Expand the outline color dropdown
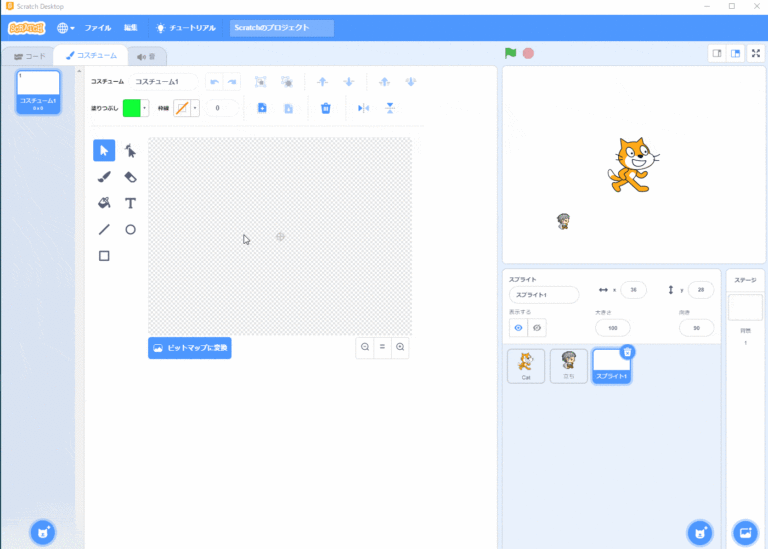The width and height of the screenshot is (768, 549). pyautogui.click(x=195, y=108)
